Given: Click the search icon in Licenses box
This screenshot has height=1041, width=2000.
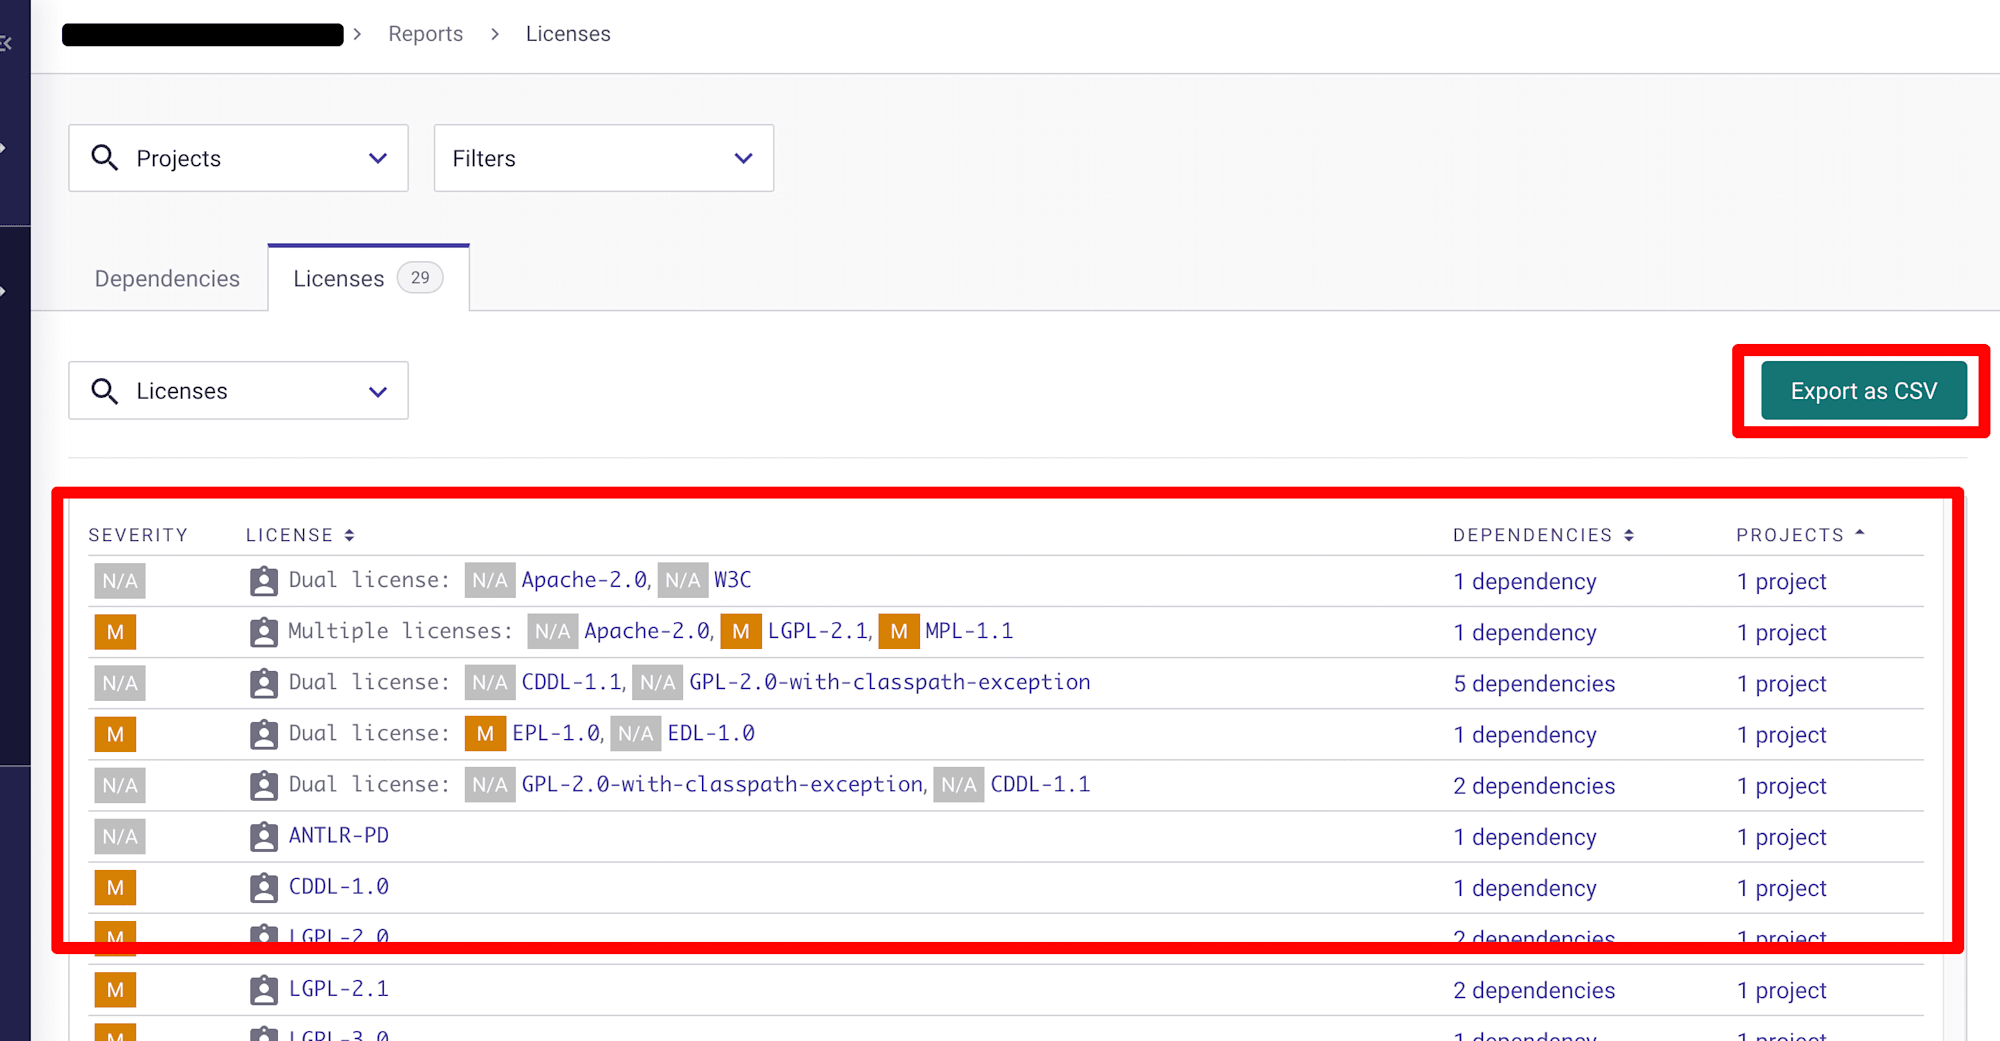Looking at the screenshot, I should pyautogui.click(x=105, y=391).
